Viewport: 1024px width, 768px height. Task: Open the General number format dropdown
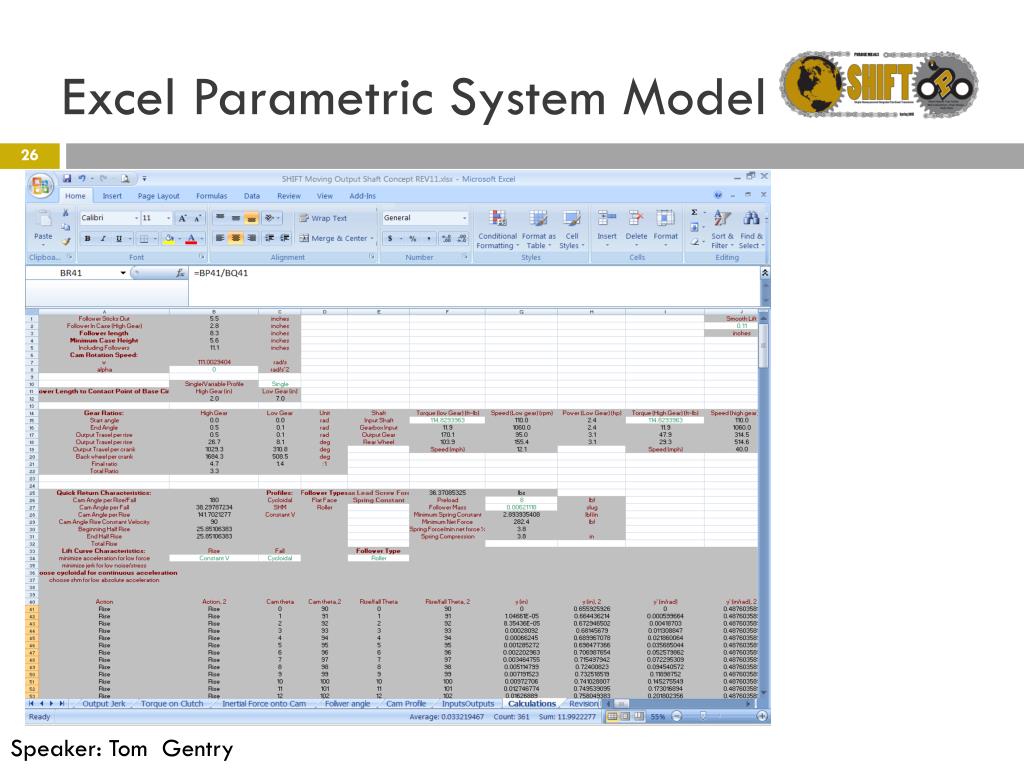pyautogui.click(x=464, y=218)
